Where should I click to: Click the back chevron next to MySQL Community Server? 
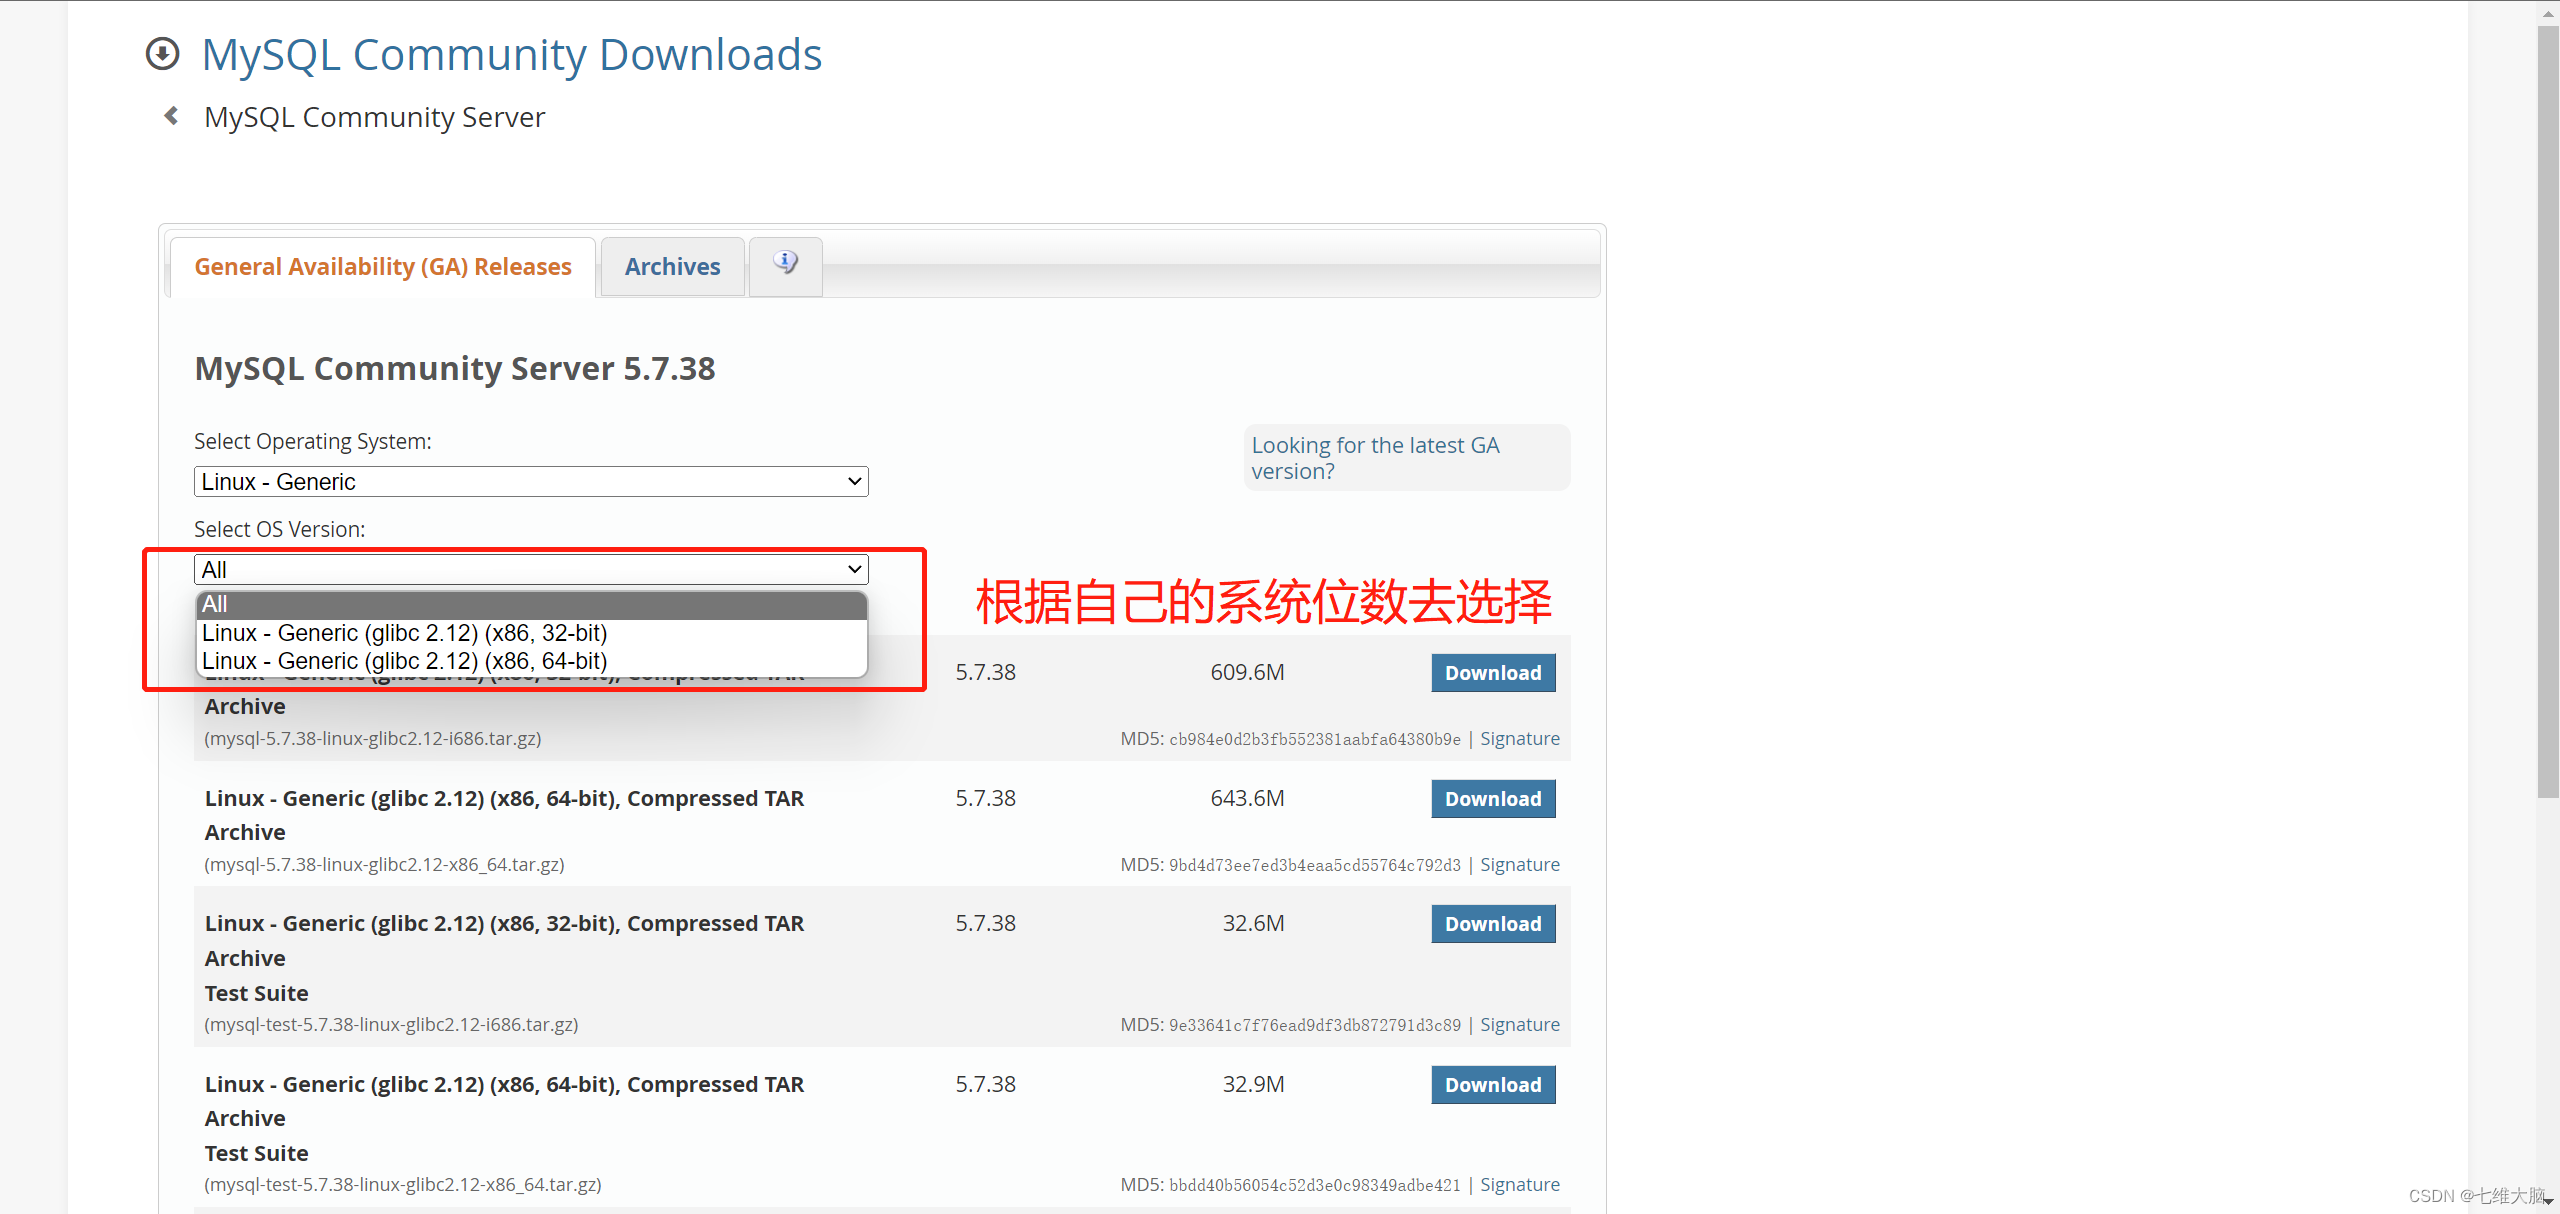172,117
